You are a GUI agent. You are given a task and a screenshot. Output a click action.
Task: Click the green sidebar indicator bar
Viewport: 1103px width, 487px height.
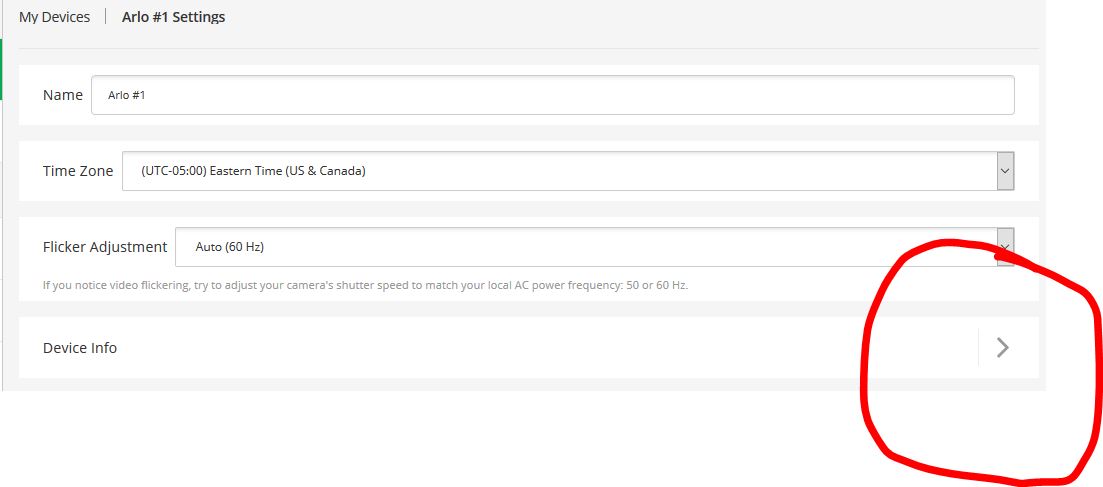1,69
